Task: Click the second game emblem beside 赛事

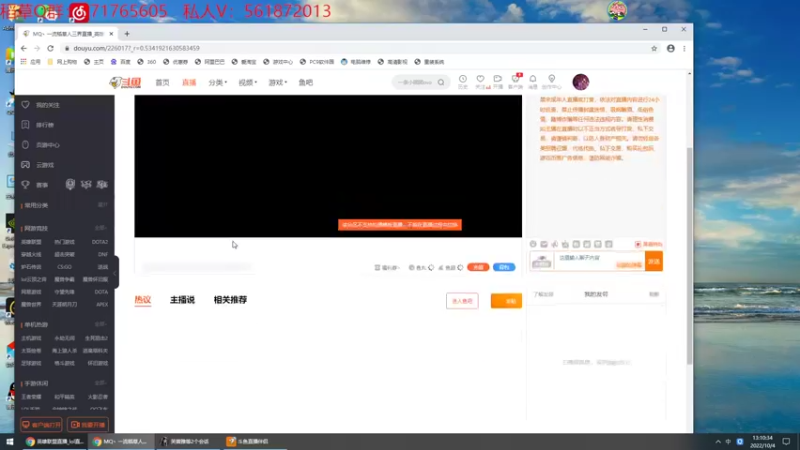Action: click(86, 184)
